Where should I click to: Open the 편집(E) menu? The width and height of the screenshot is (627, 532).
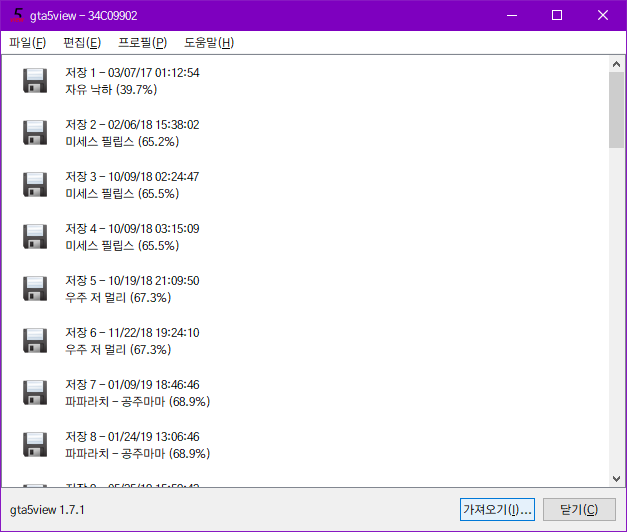tap(82, 43)
